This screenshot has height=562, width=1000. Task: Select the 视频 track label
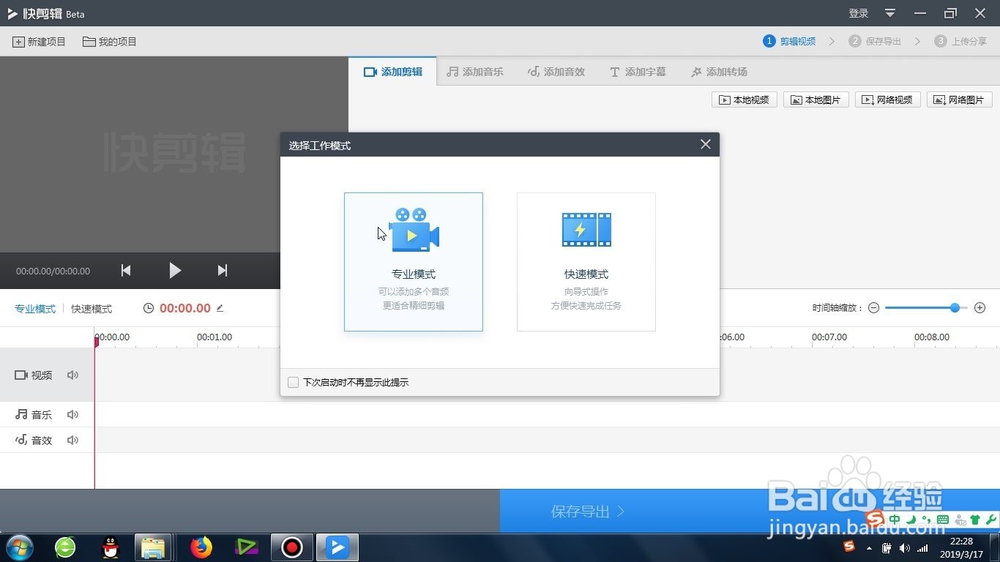pos(34,375)
